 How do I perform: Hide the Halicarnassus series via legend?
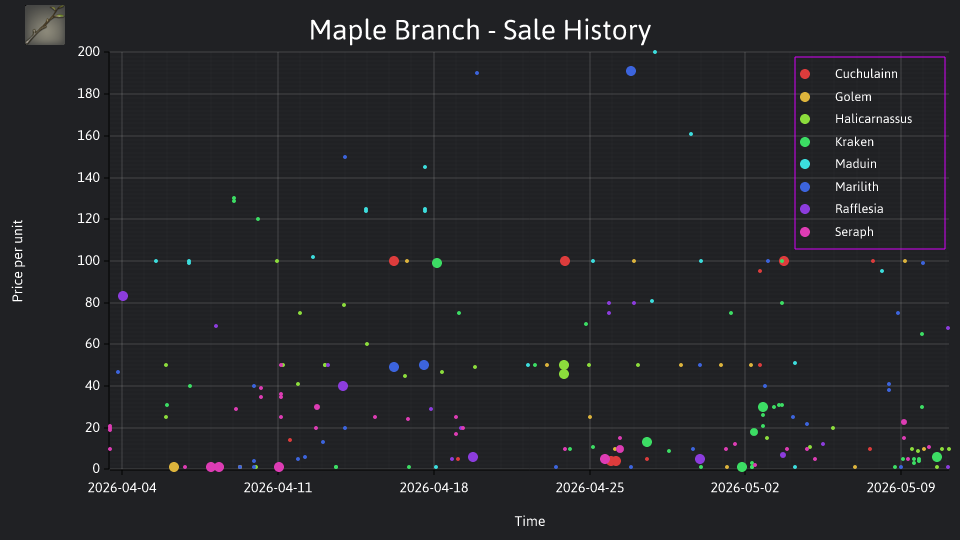coord(873,119)
